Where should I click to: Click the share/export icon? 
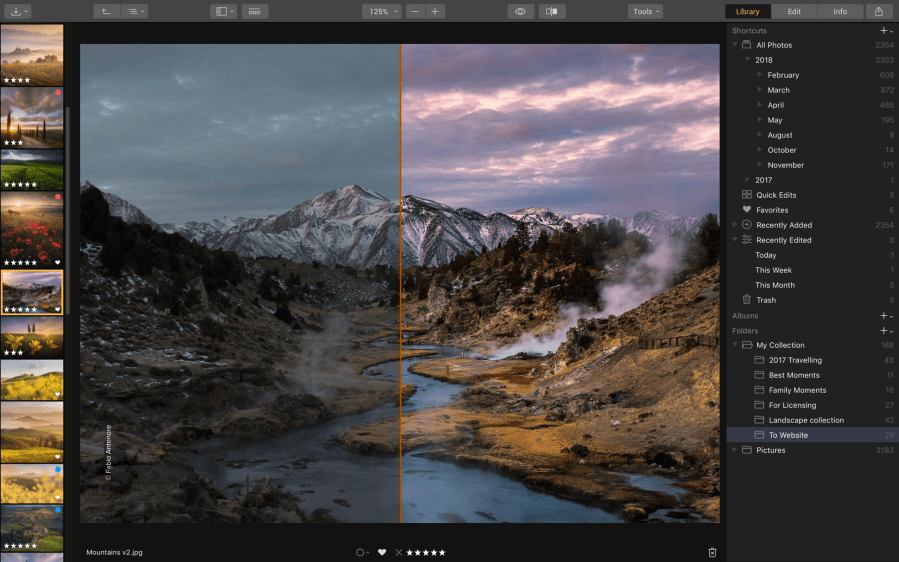tap(878, 12)
